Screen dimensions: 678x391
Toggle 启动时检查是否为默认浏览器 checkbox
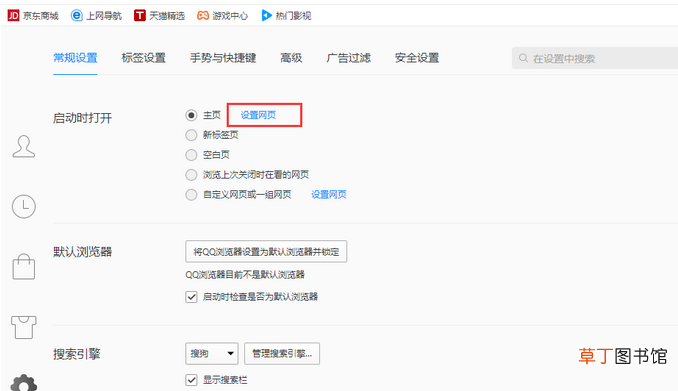click(x=191, y=297)
